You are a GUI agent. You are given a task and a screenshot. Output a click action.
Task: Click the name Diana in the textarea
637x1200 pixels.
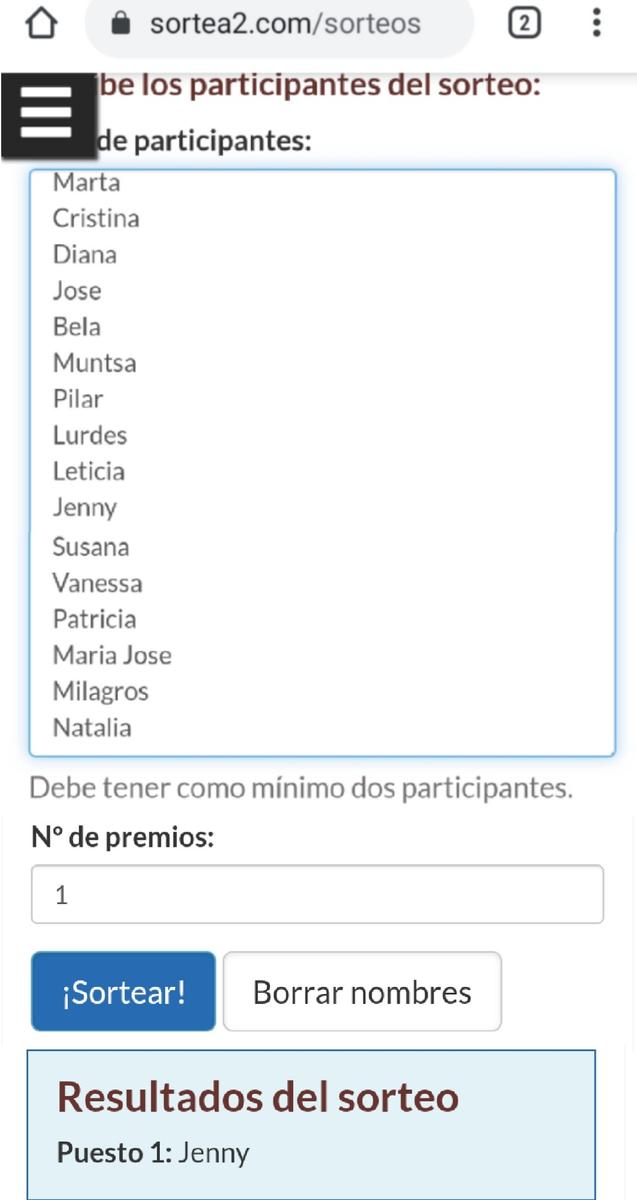point(85,255)
